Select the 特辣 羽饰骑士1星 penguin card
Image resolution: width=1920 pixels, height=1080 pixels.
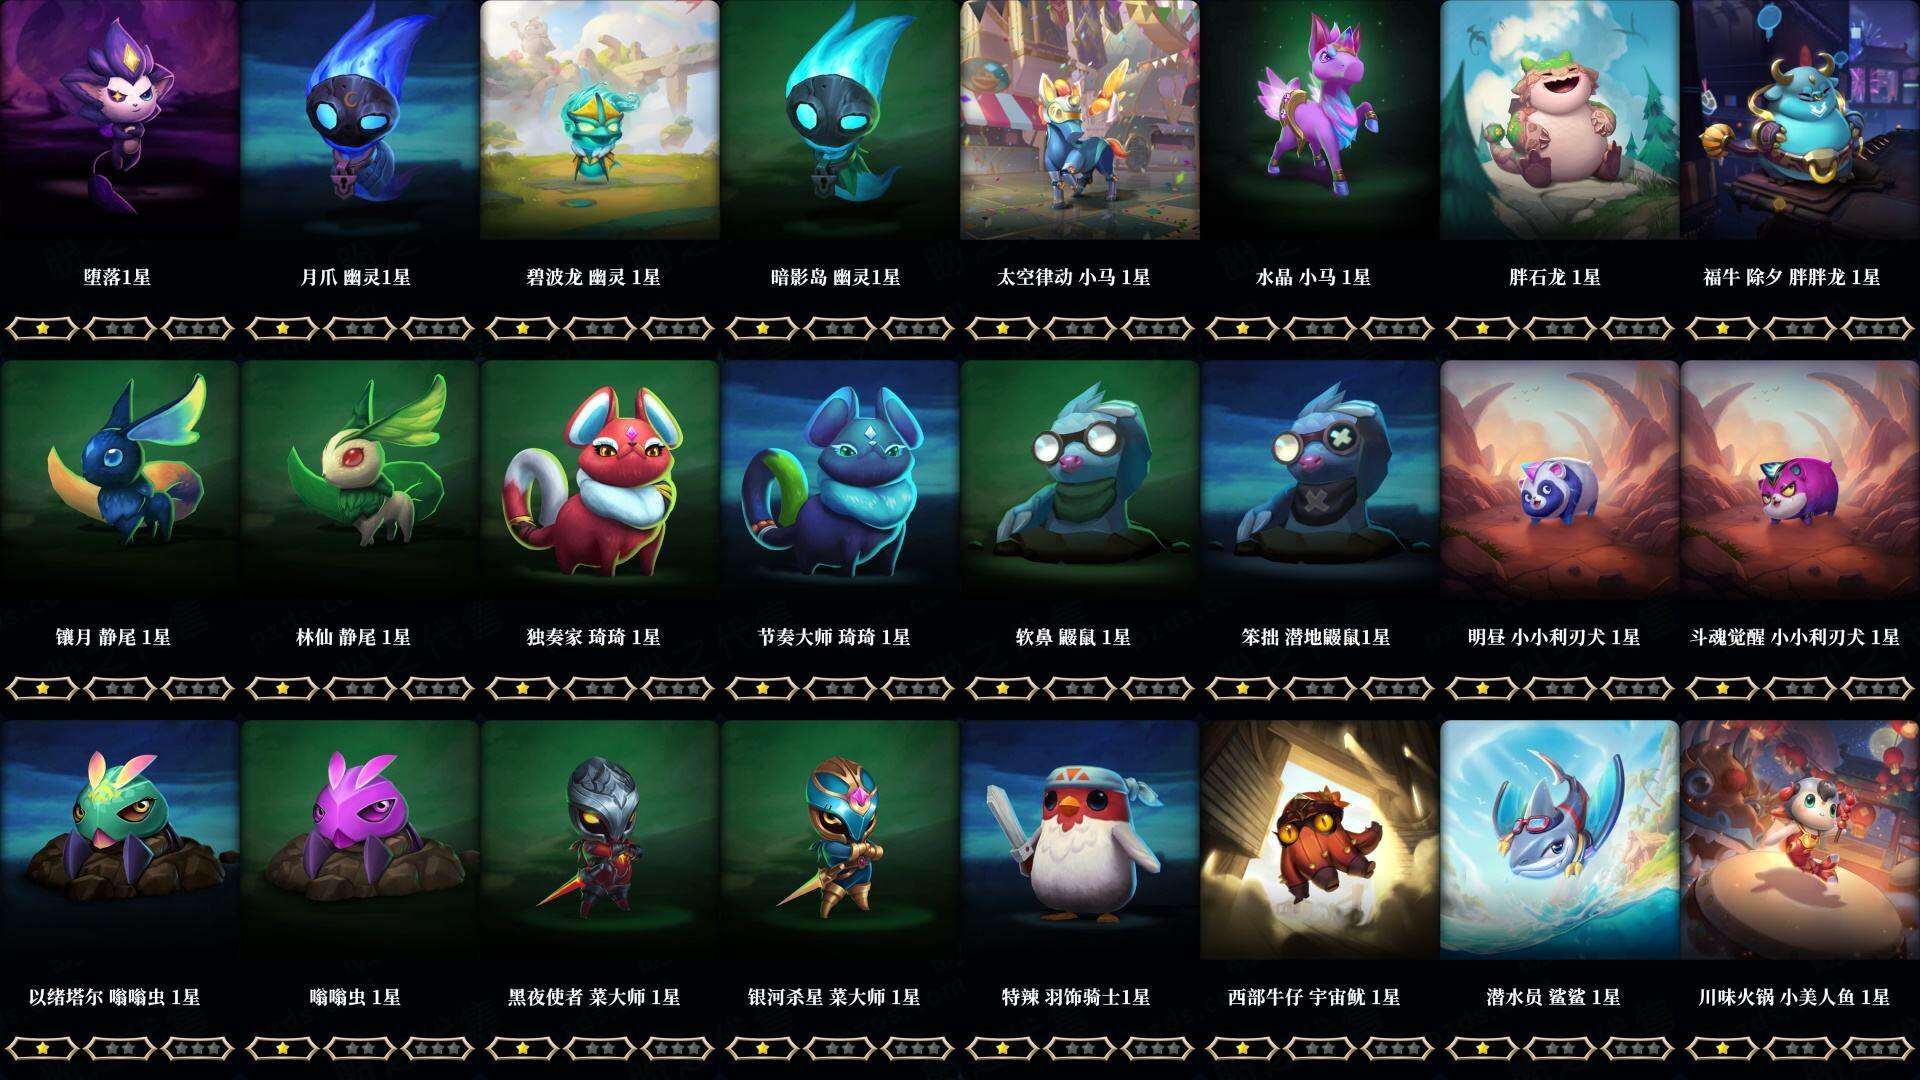pos(1079,840)
